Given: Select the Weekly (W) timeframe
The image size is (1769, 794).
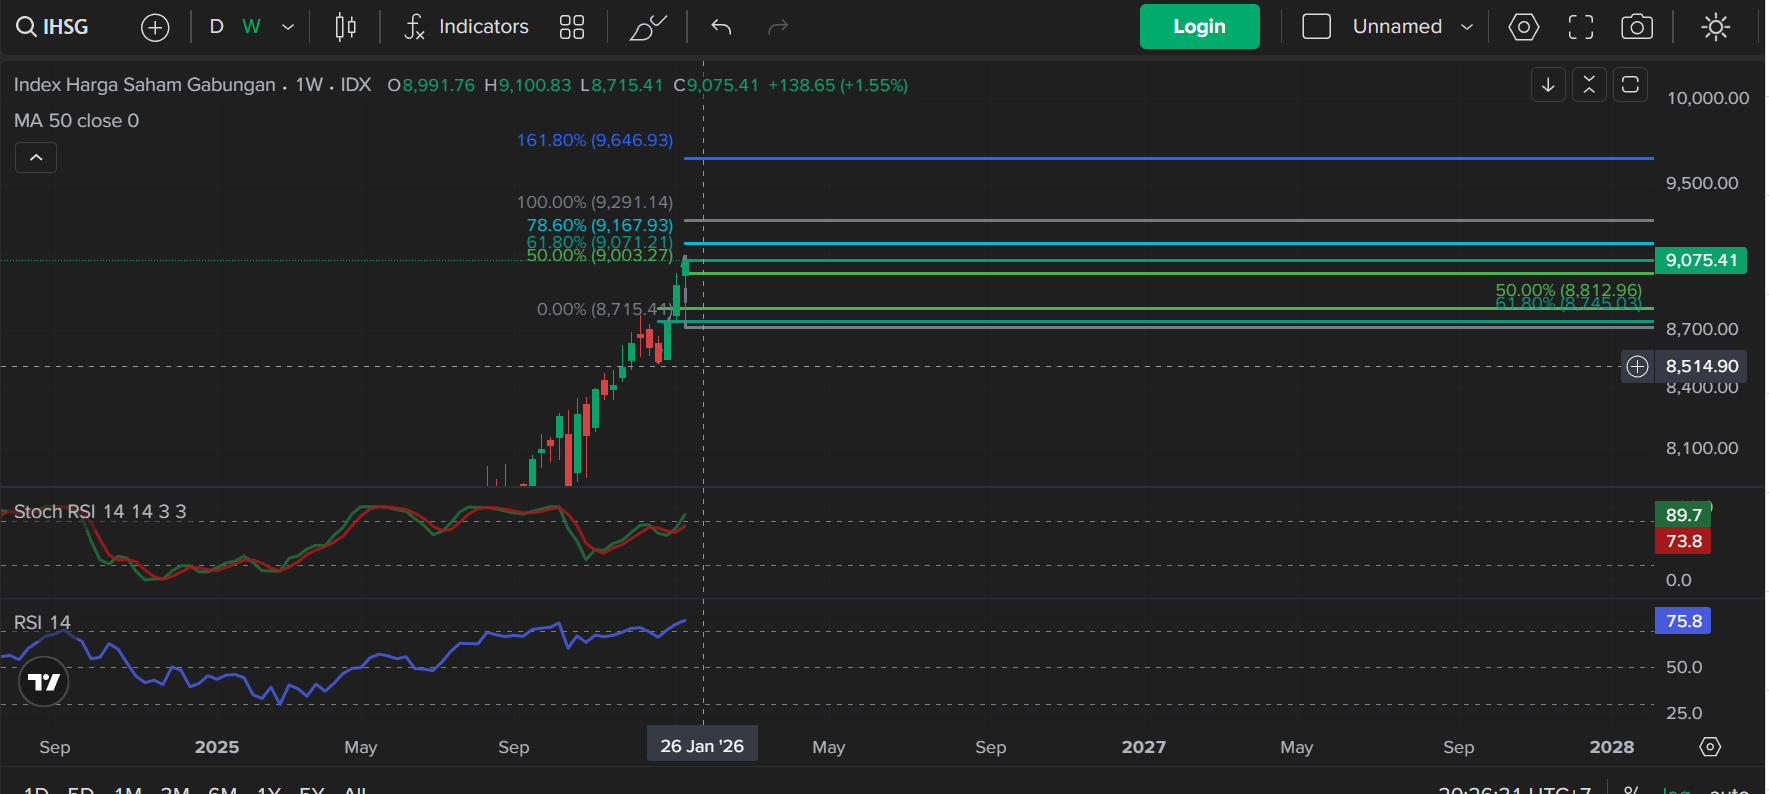Looking at the screenshot, I should (x=251, y=27).
